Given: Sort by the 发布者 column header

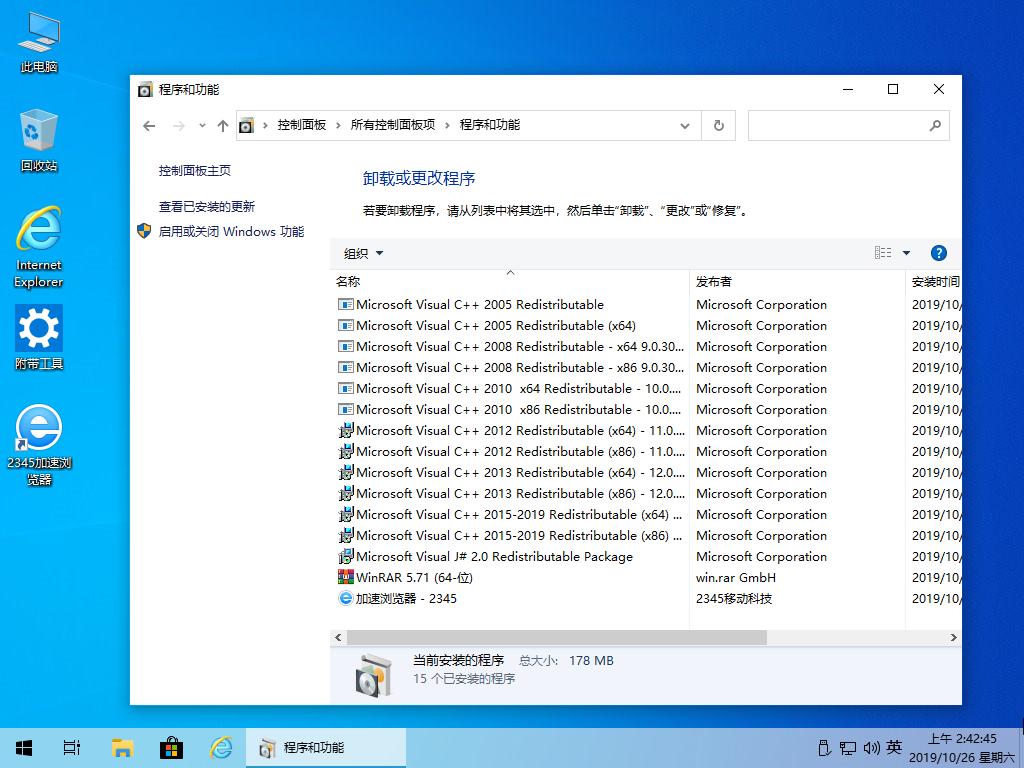Looking at the screenshot, I should pyautogui.click(x=797, y=281).
